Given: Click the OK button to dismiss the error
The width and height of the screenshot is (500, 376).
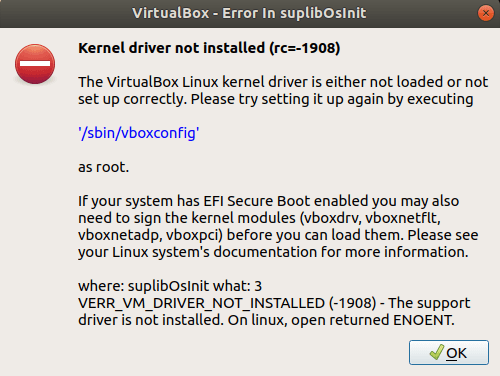Looking at the screenshot, I should pos(449,352).
